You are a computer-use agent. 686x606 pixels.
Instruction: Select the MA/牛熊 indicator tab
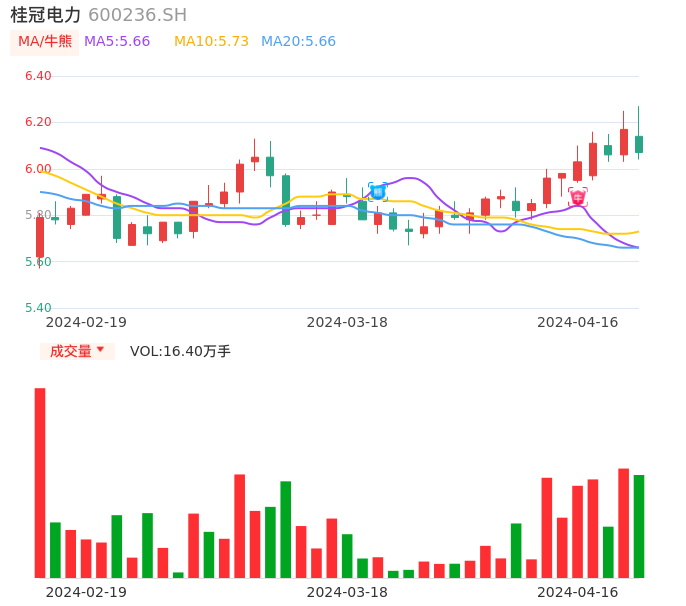[x=45, y=42]
